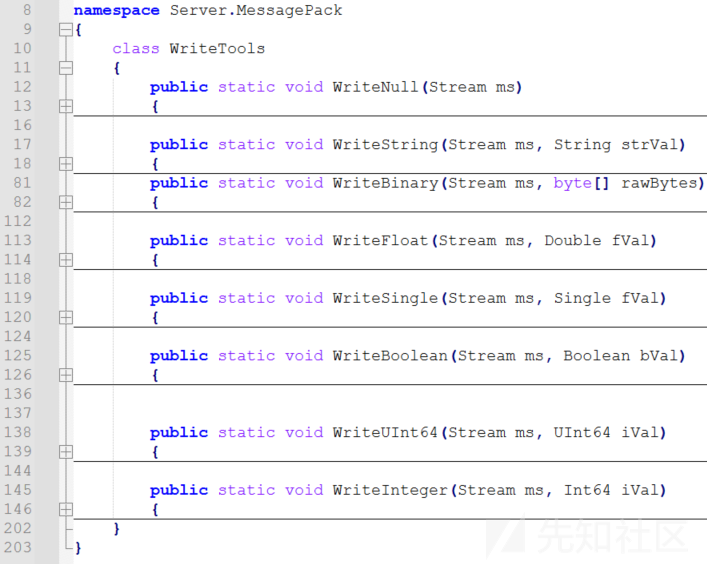This screenshot has width=707, height=564.
Task: Click line number 8 in gutter
Action: coord(27,10)
